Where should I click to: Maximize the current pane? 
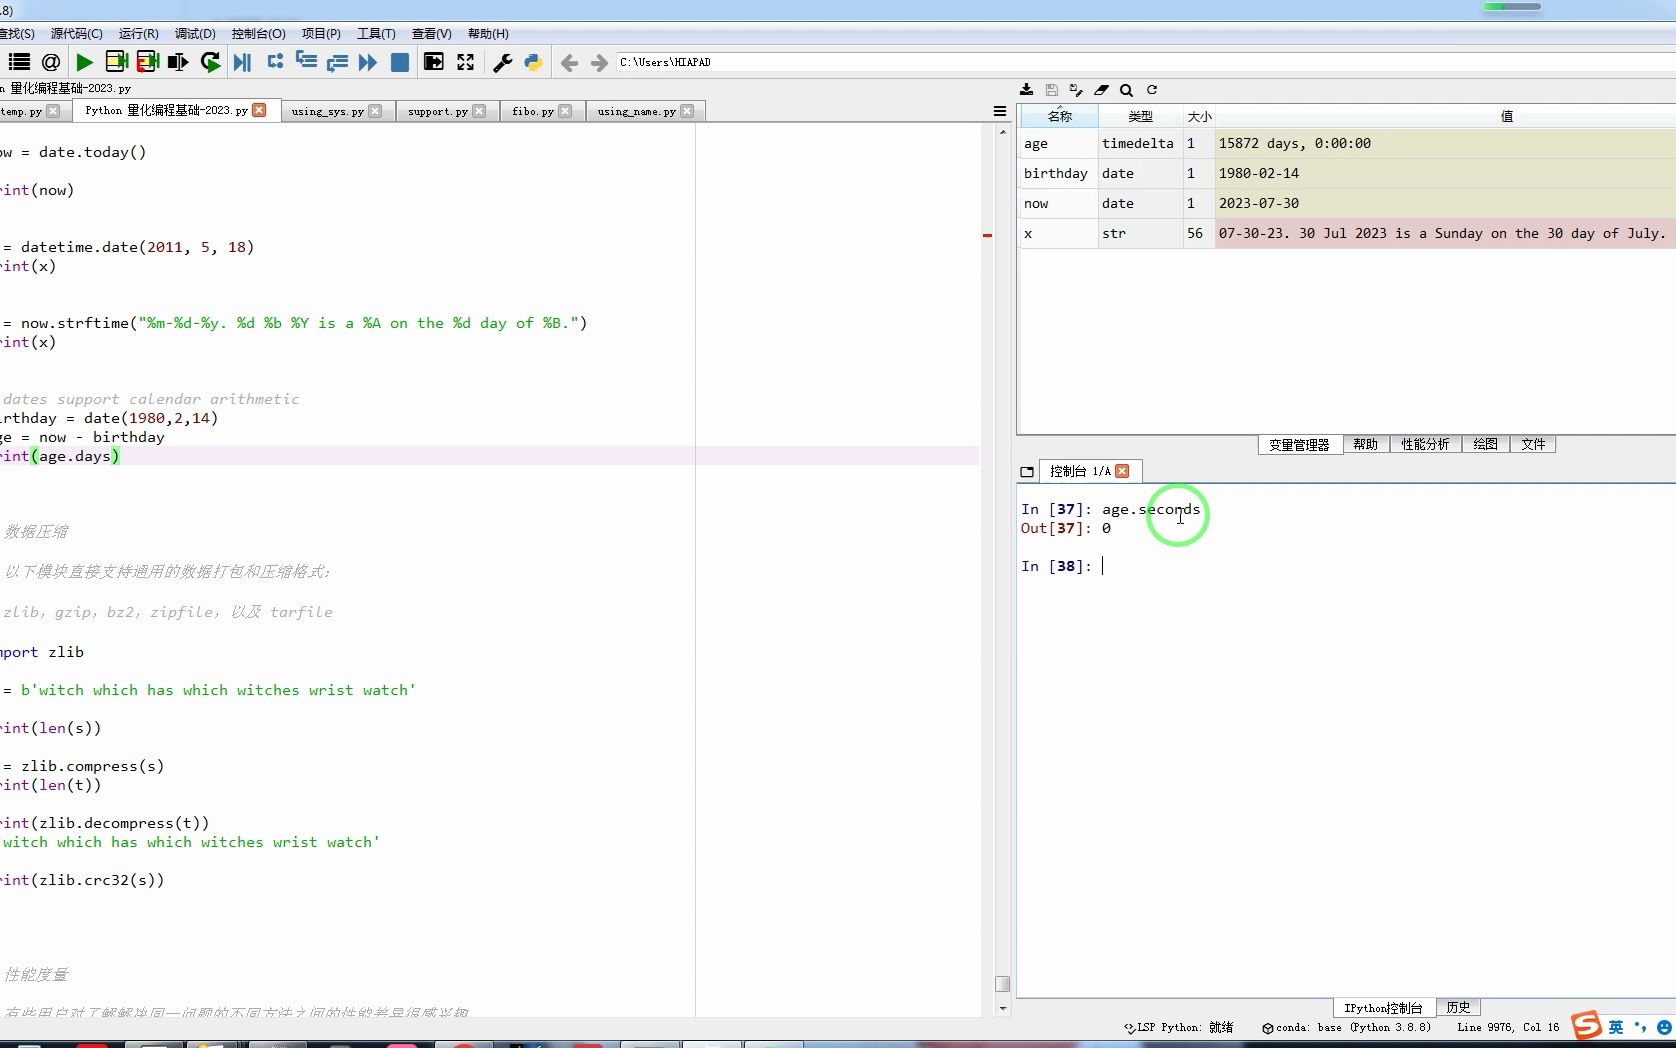point(433,62)
